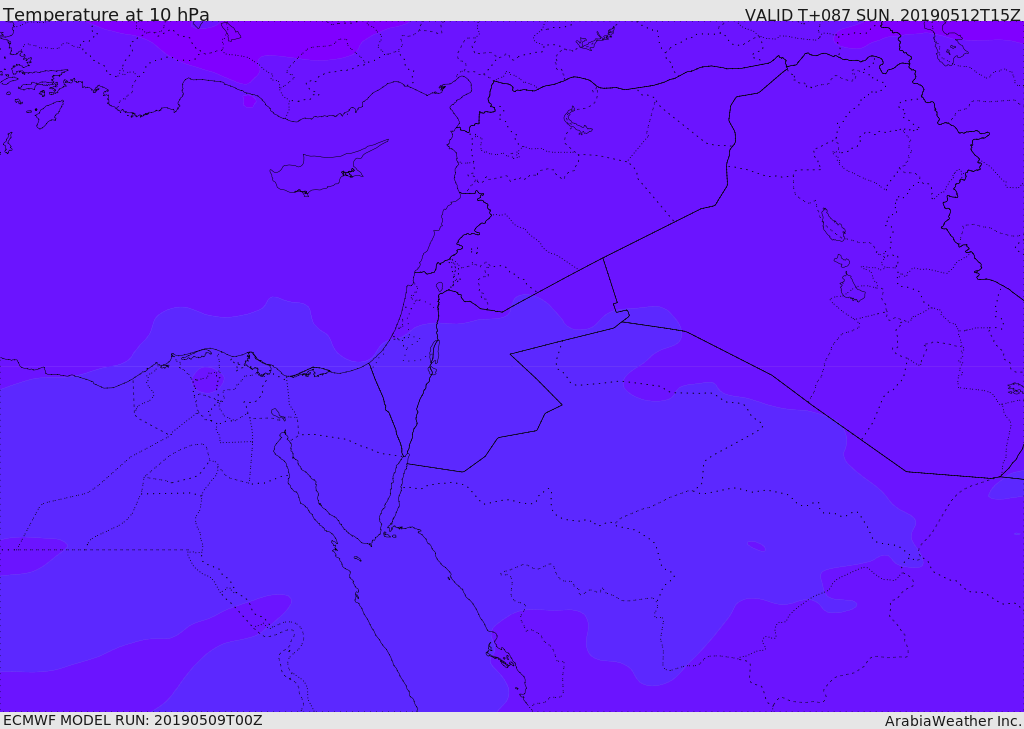Click the 'ECMWF MODEL RUN: 20190509T00Z' text

pyautogui.click(x=133, y=720)
